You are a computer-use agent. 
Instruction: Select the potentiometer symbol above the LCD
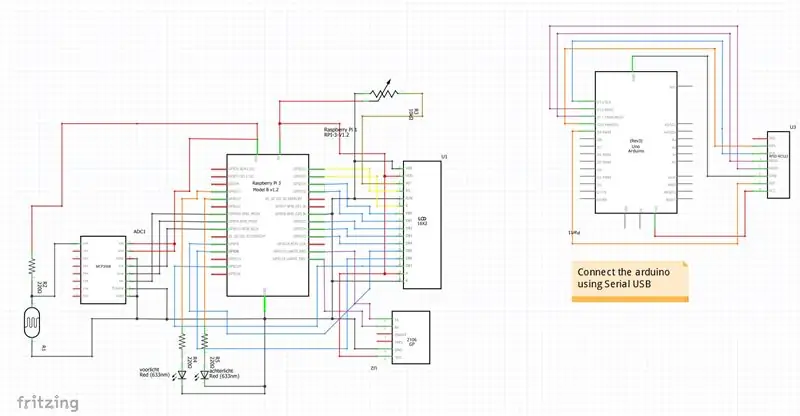click(384, 92)
